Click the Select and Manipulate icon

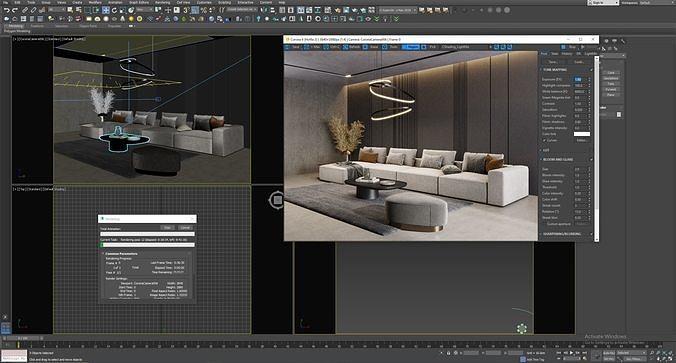(168, 9)
